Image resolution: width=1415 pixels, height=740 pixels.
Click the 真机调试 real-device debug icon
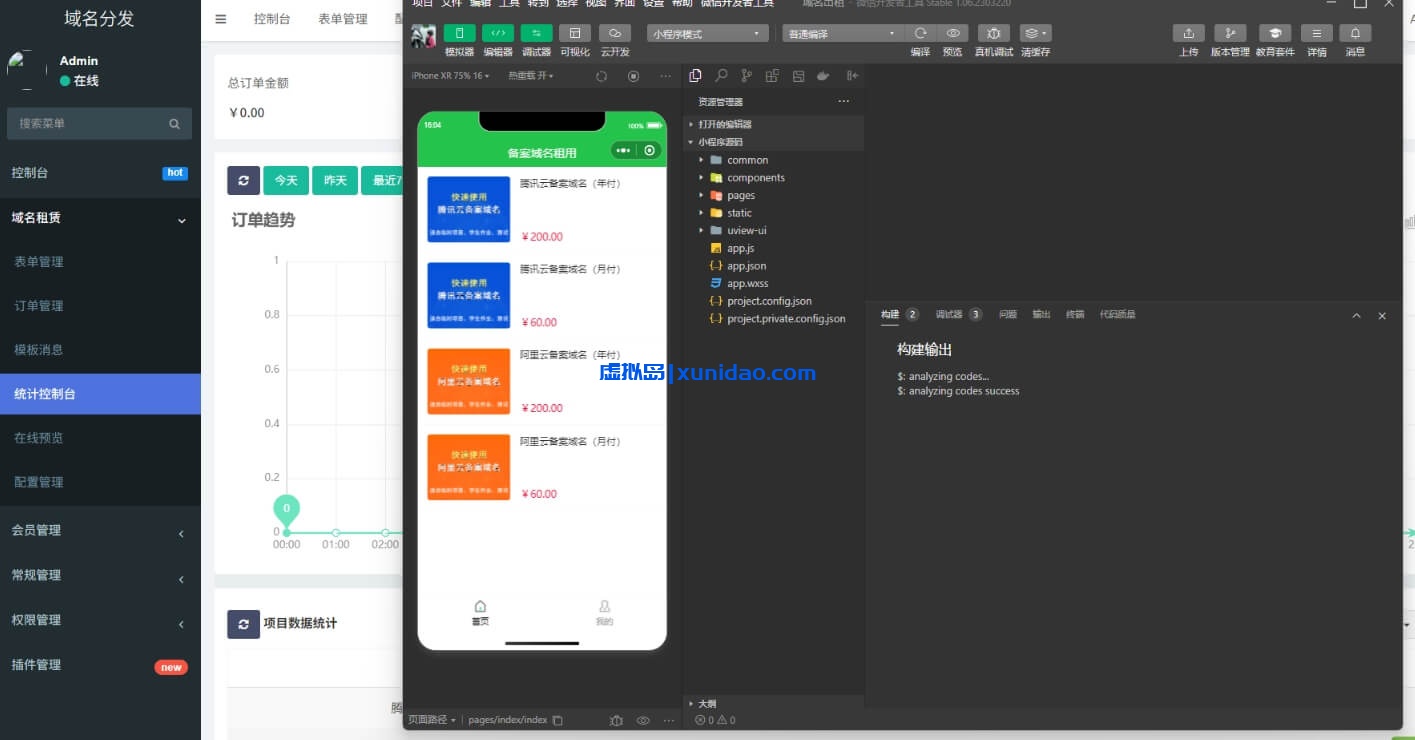click(x=993, y=33)
